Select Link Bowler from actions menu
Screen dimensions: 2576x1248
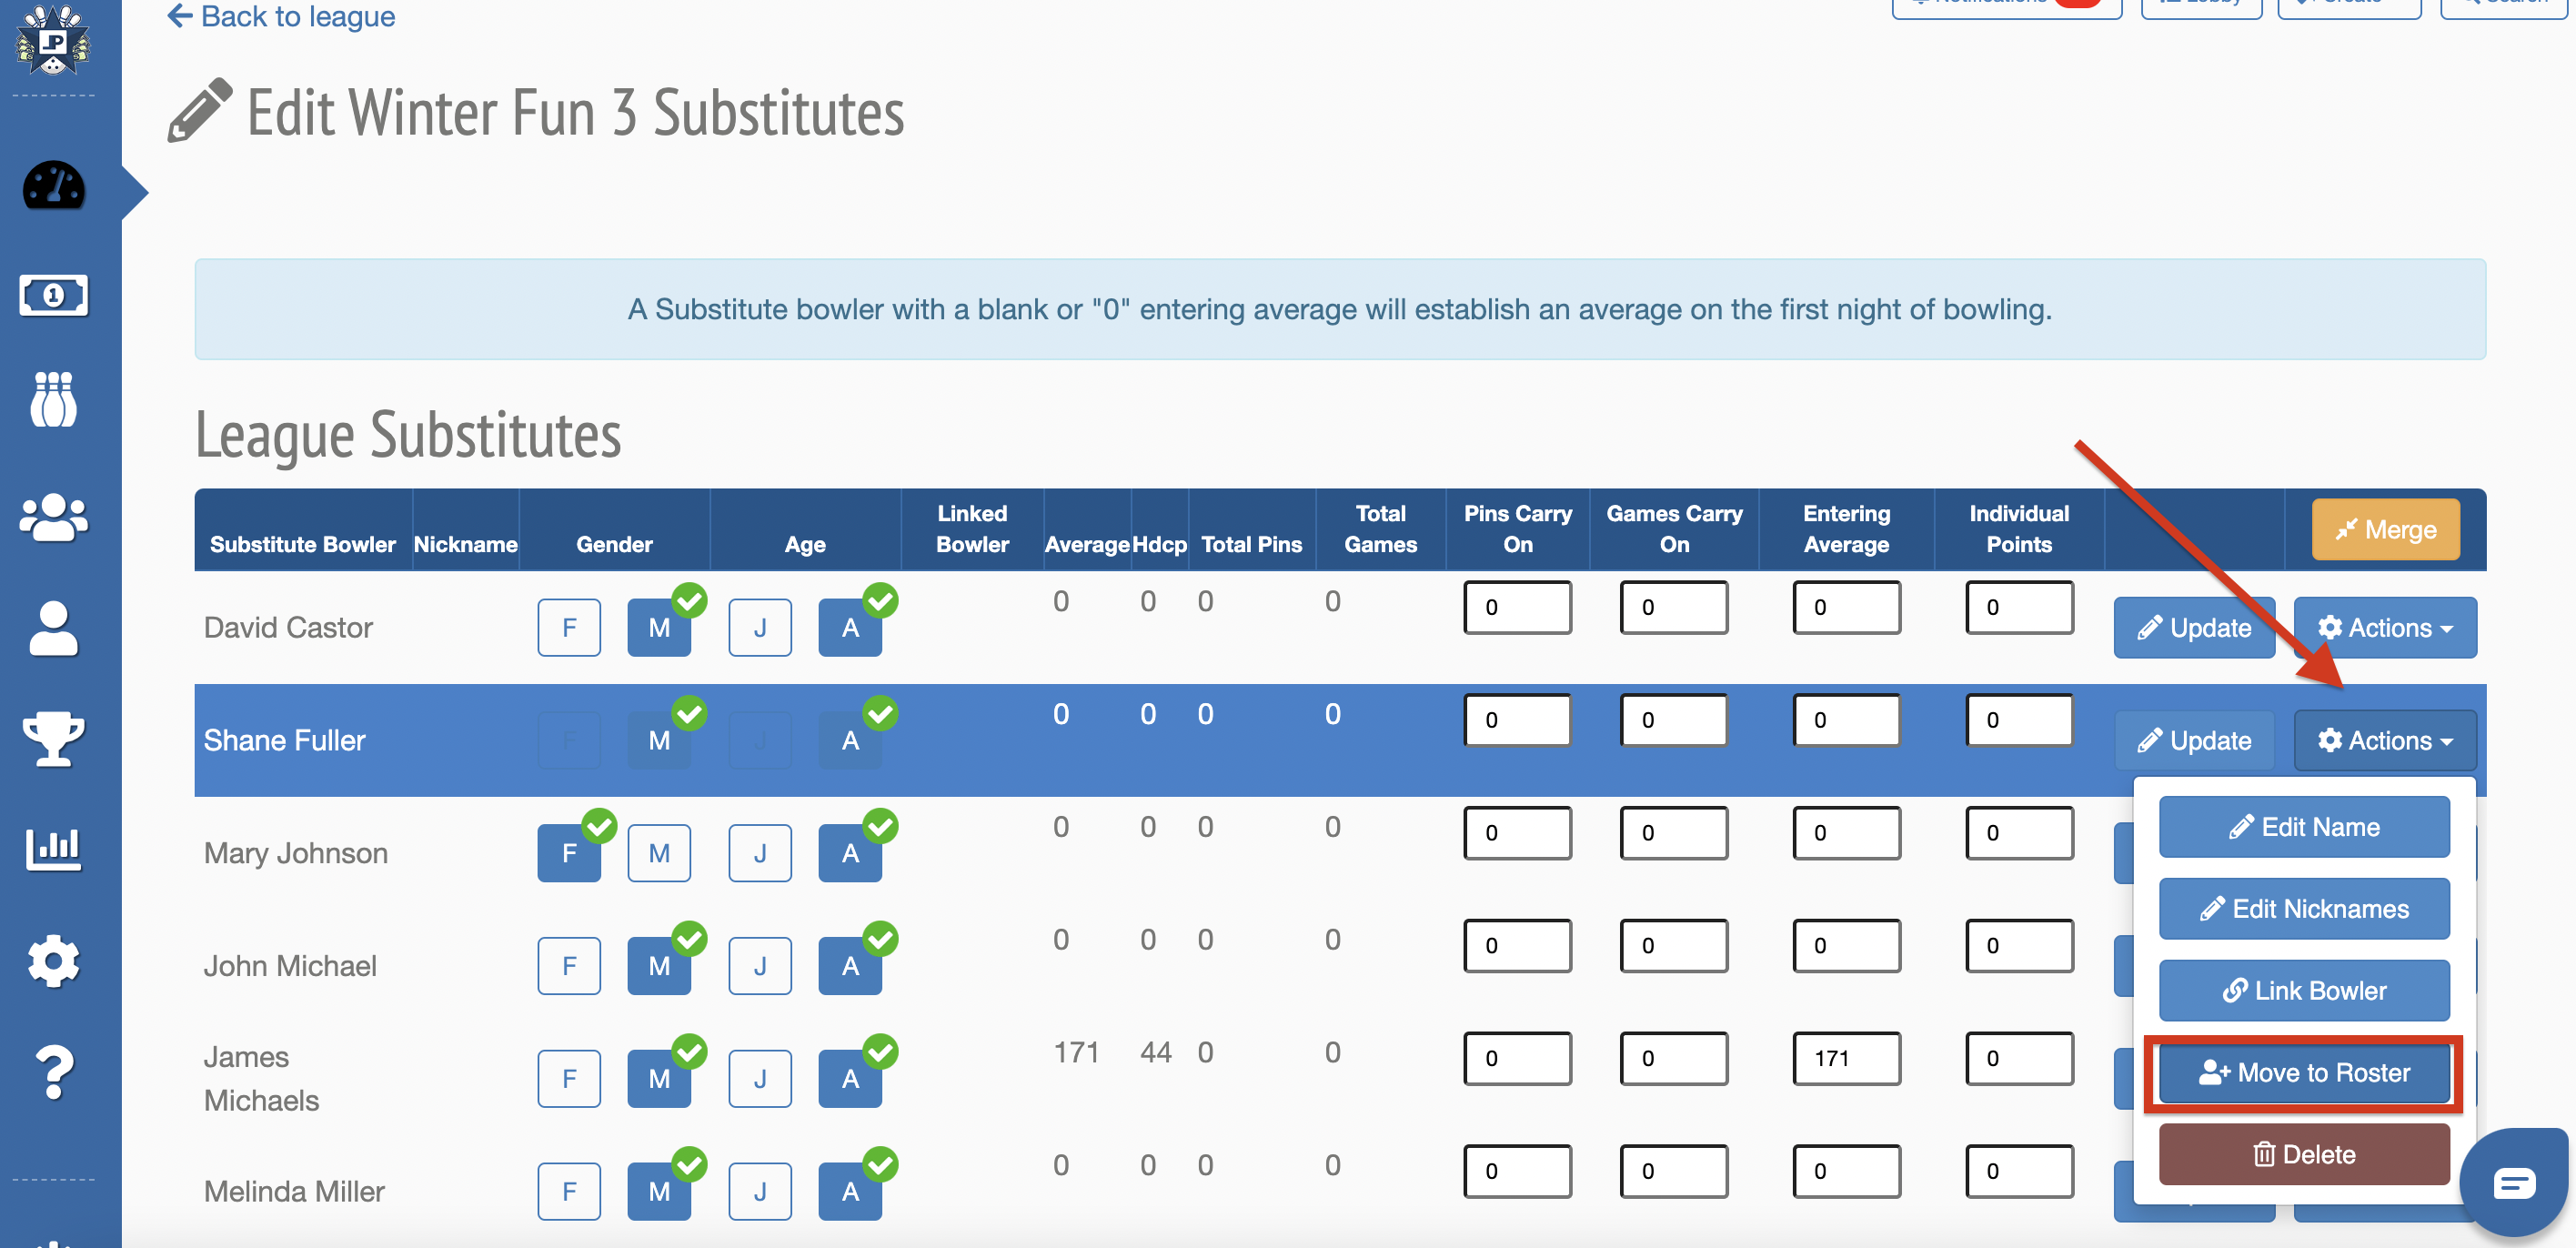coord(2304,991)
